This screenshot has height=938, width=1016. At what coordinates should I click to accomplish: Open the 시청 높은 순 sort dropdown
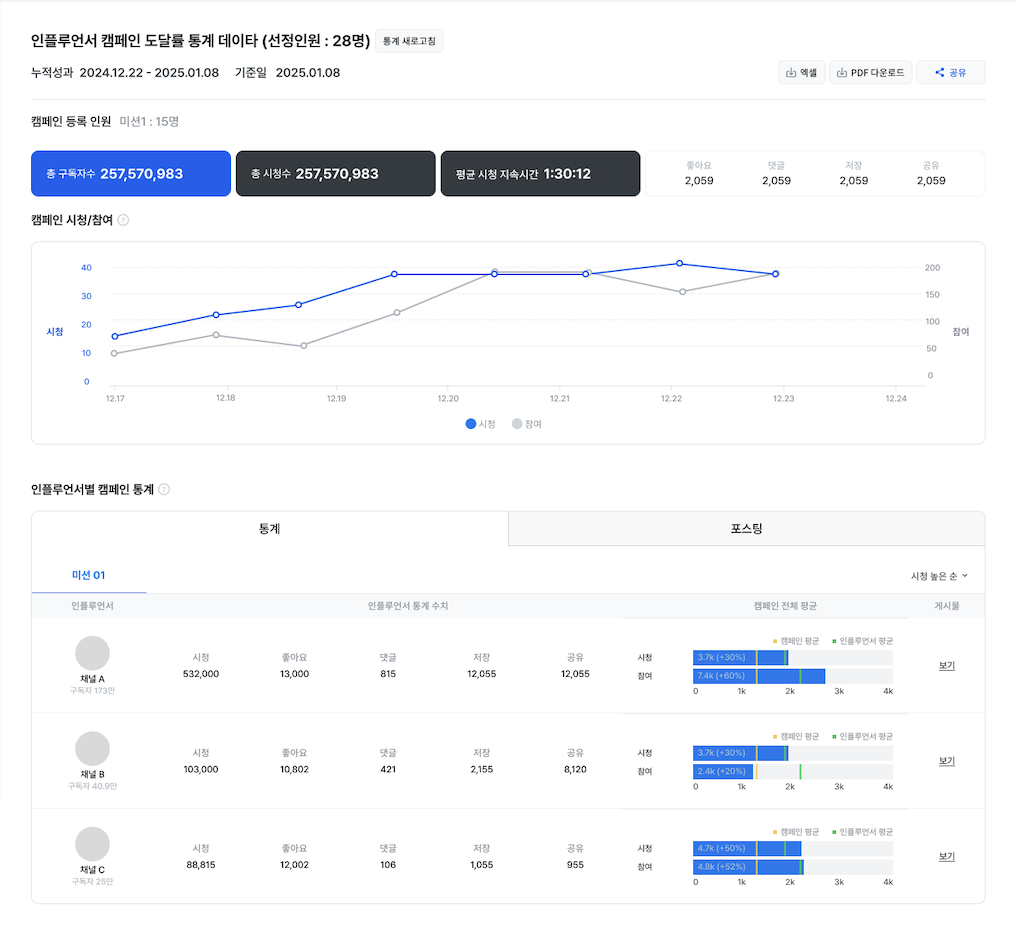(x=939, y=576)
